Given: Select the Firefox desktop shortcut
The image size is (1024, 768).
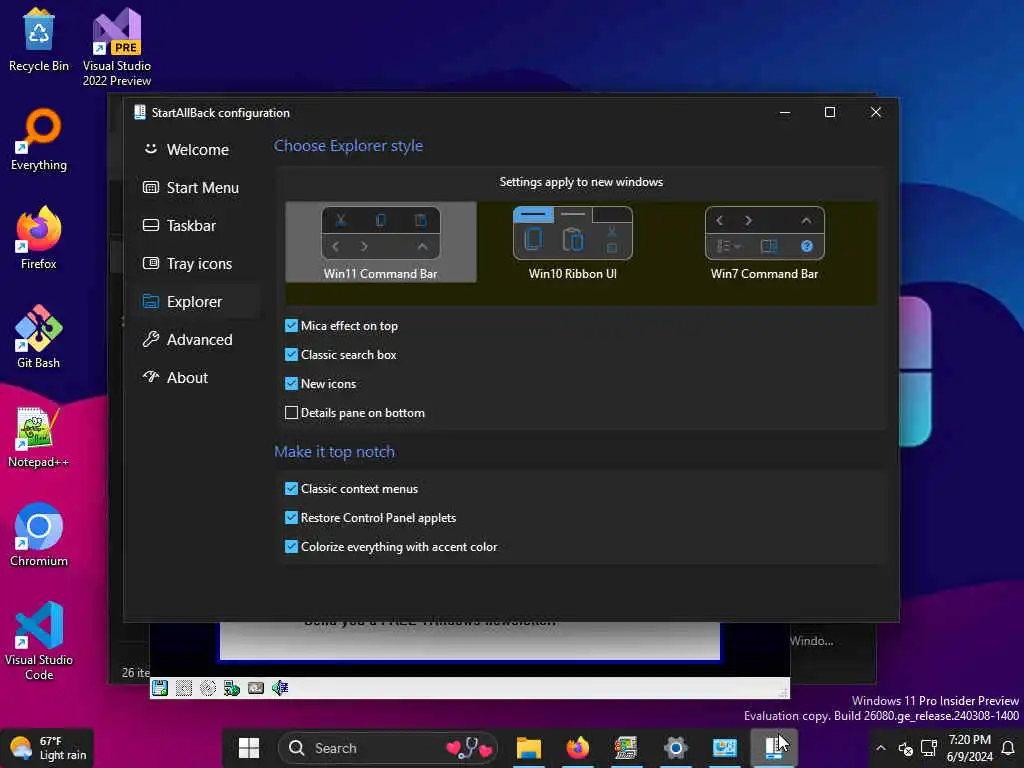Looking at the screenshot, I should point(39,238).
